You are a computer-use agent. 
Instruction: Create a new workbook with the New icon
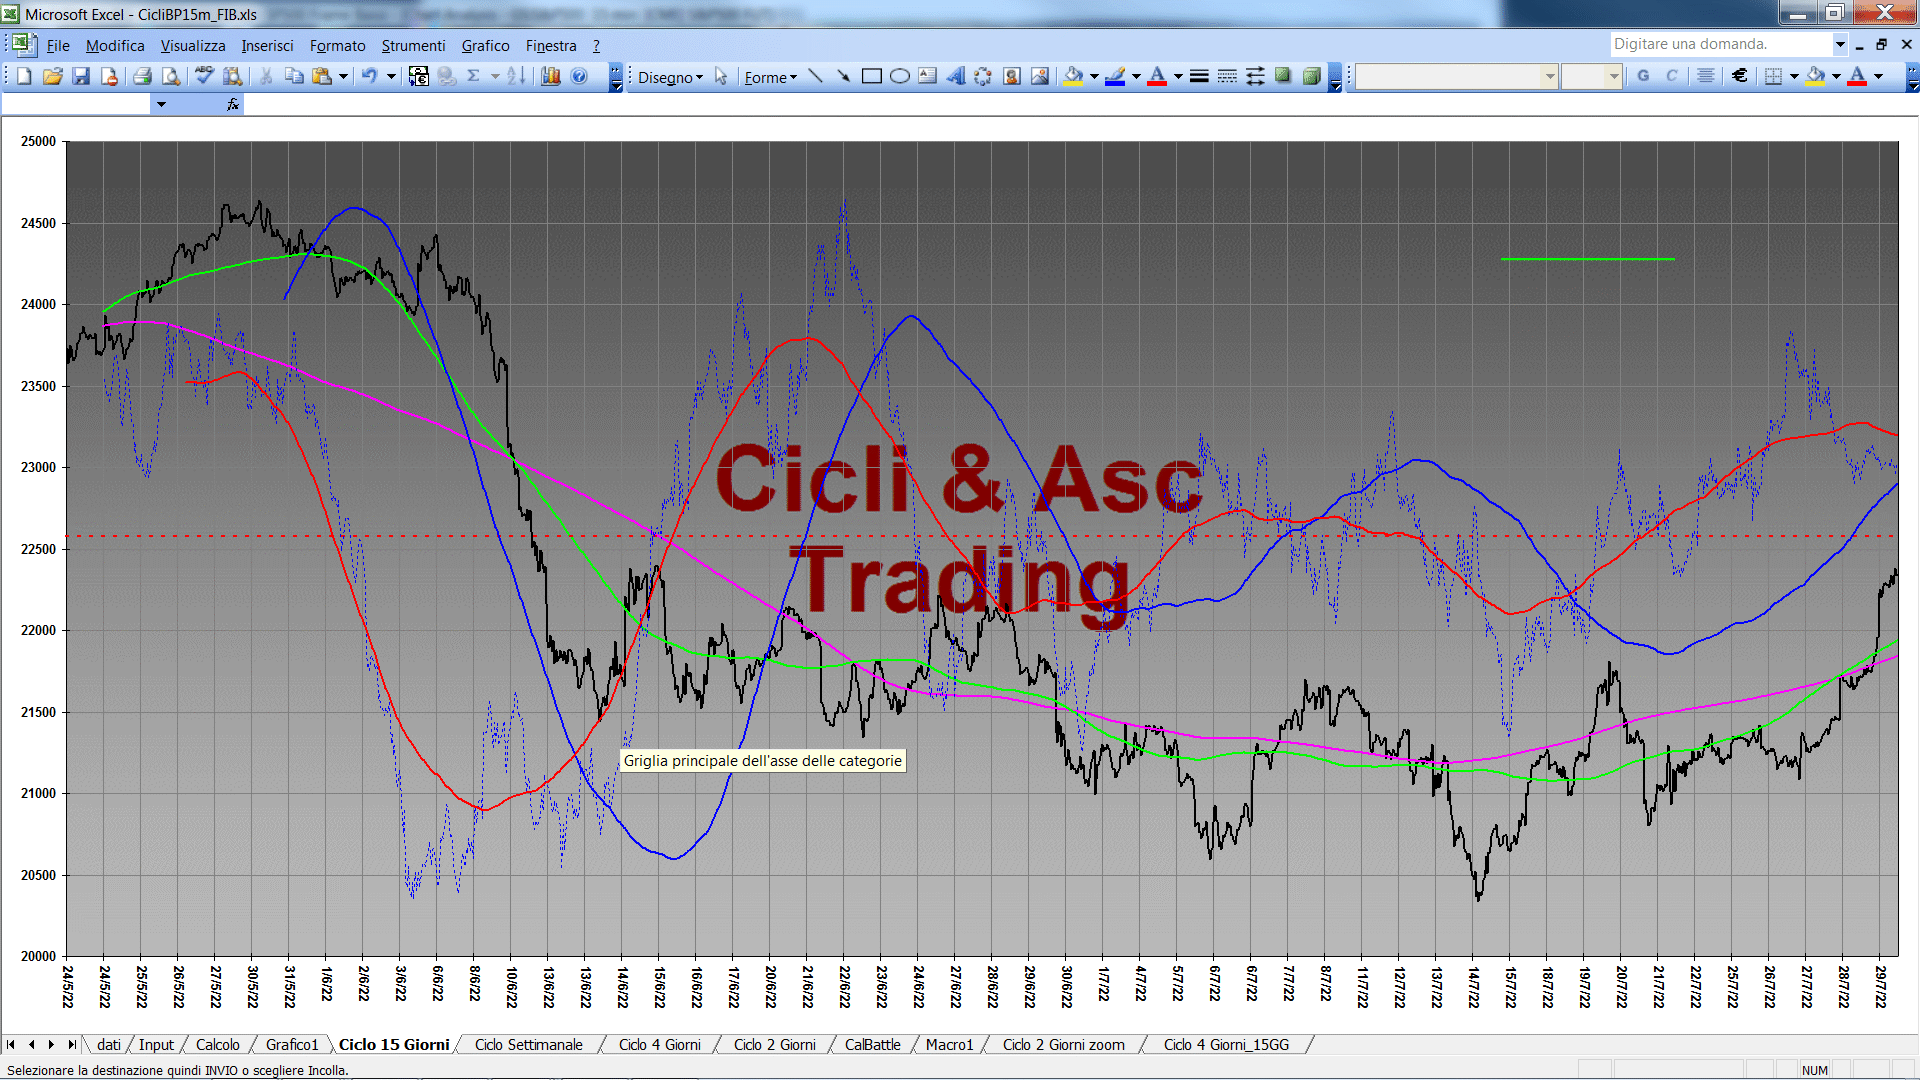24,76
